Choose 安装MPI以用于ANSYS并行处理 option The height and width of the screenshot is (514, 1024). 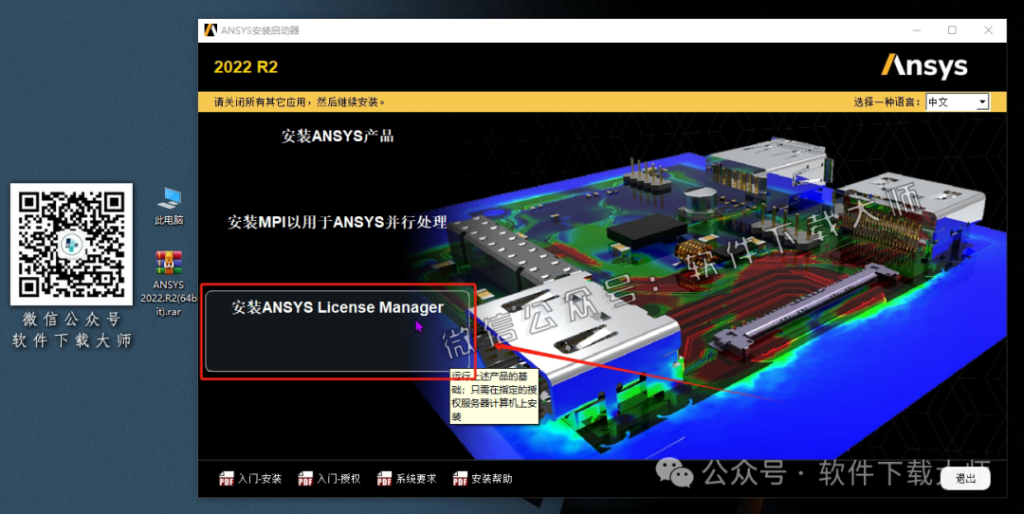pos(337,222)
